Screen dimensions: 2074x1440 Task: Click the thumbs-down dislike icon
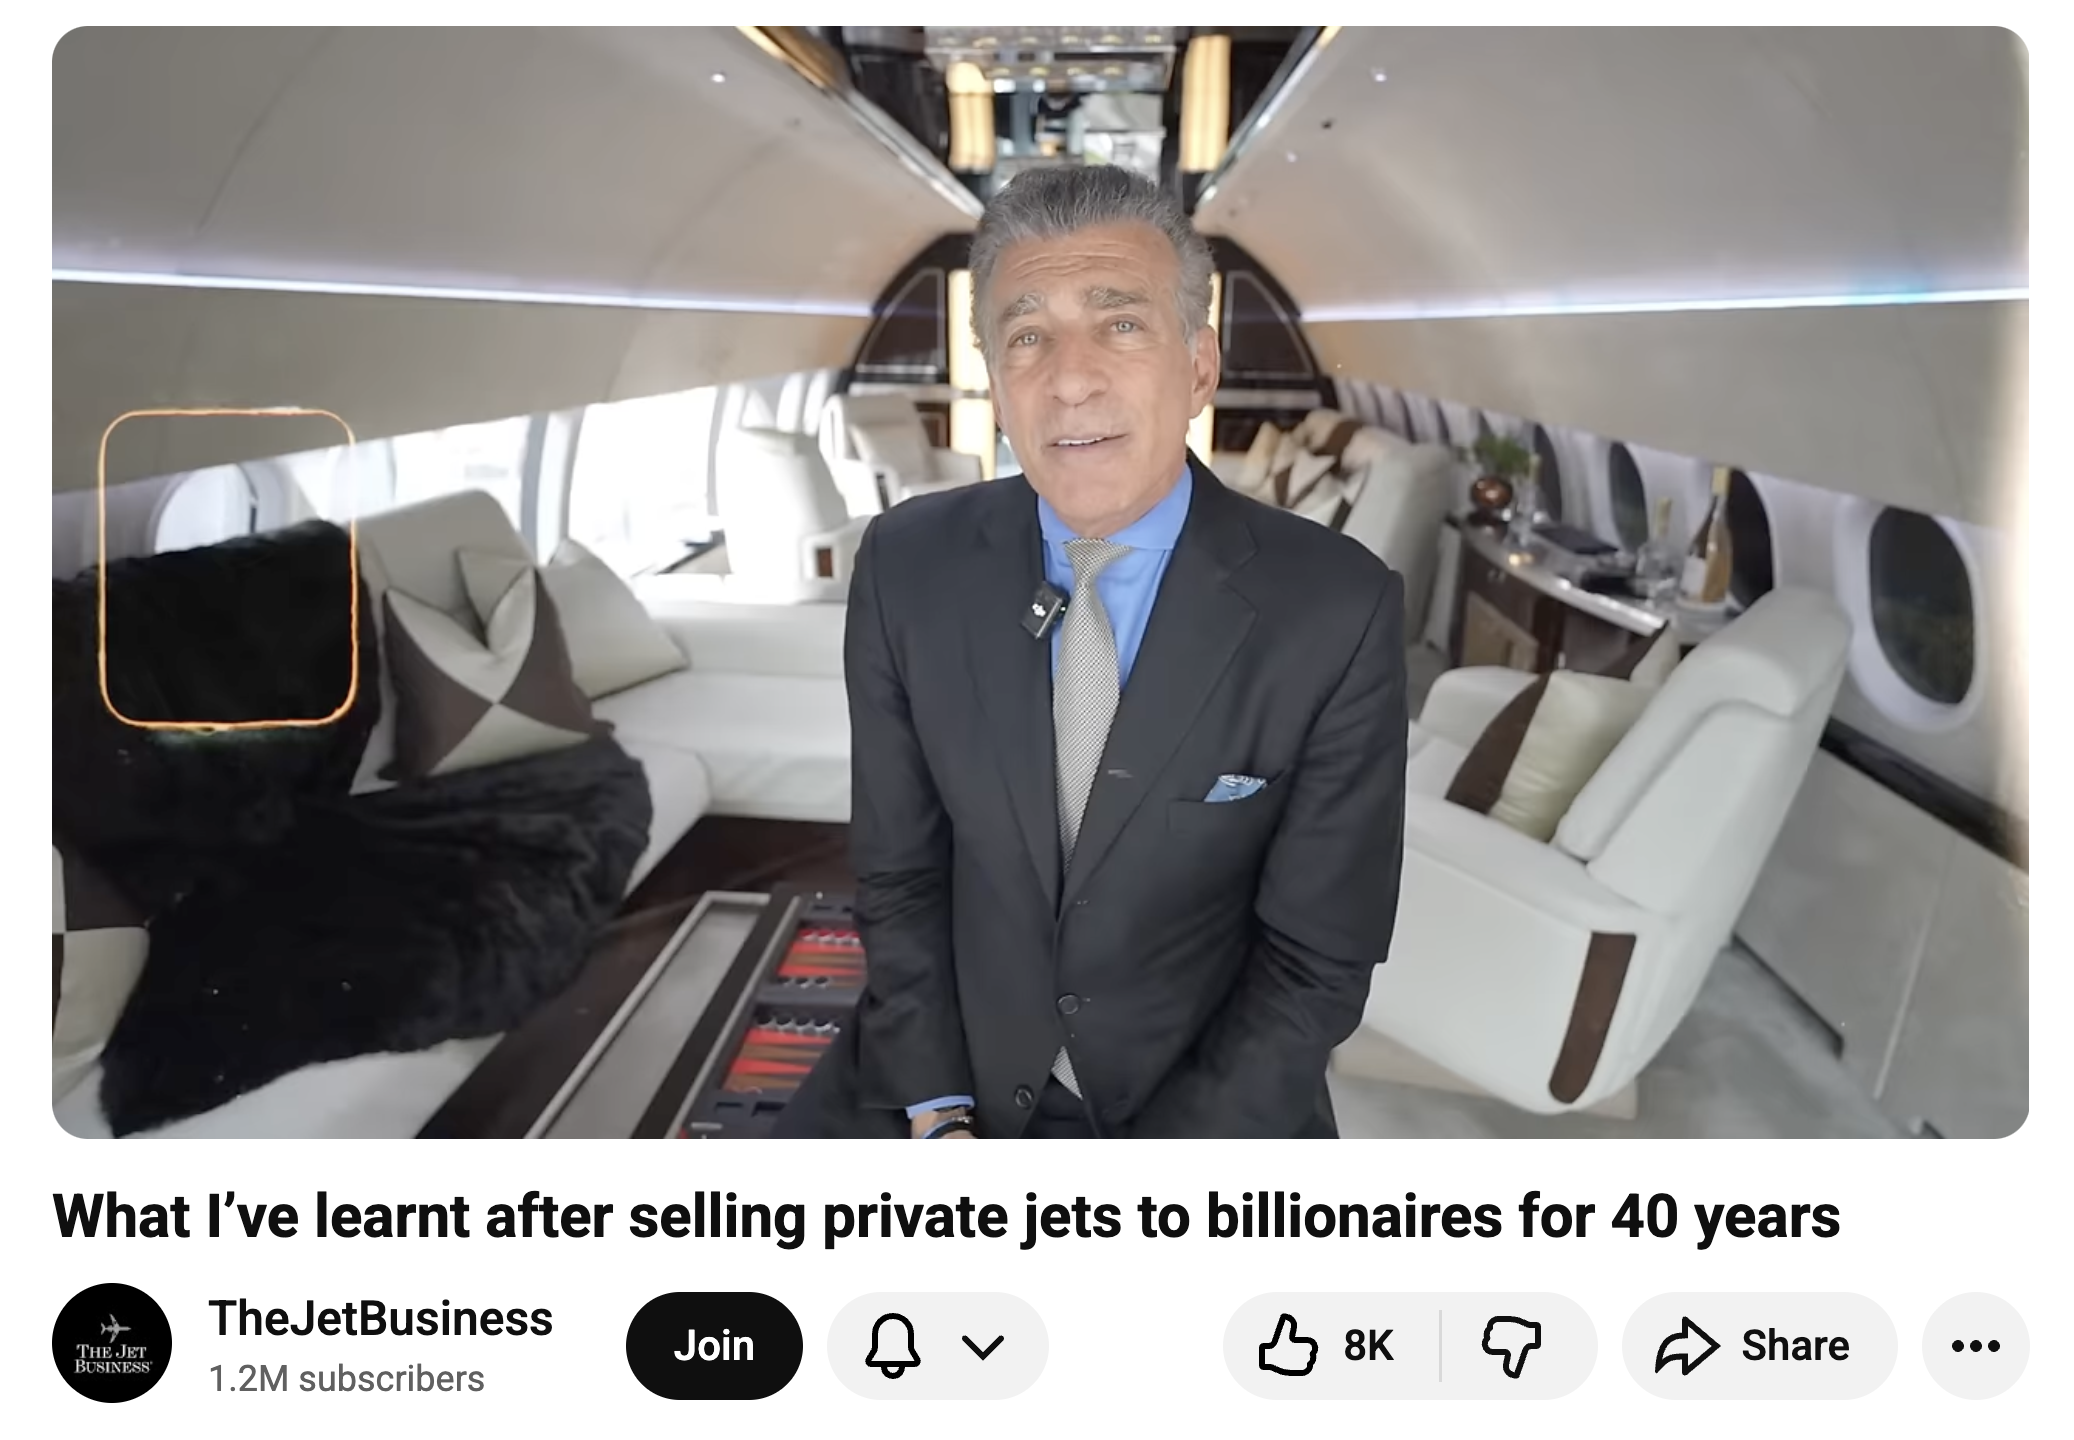pyautogui.click(x=1510, y=1346)
